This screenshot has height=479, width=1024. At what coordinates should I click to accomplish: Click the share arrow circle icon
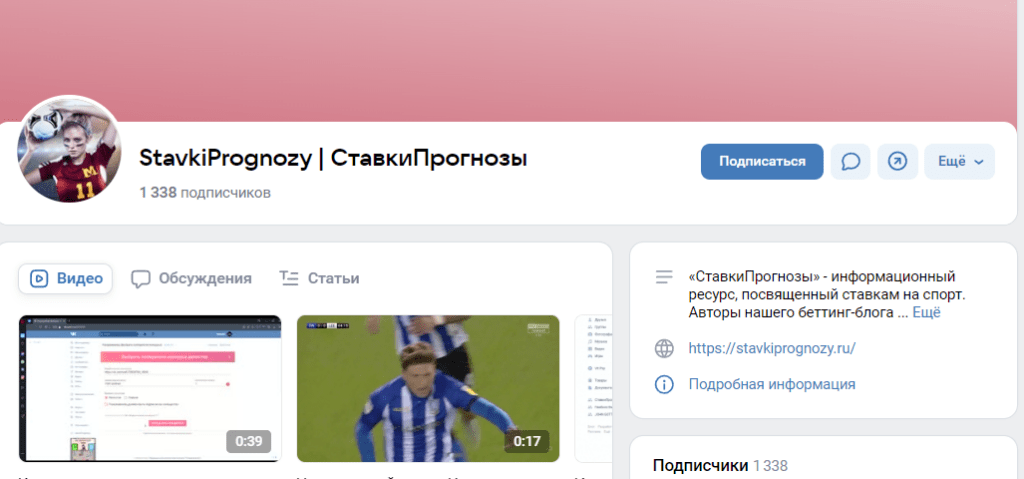898,161
